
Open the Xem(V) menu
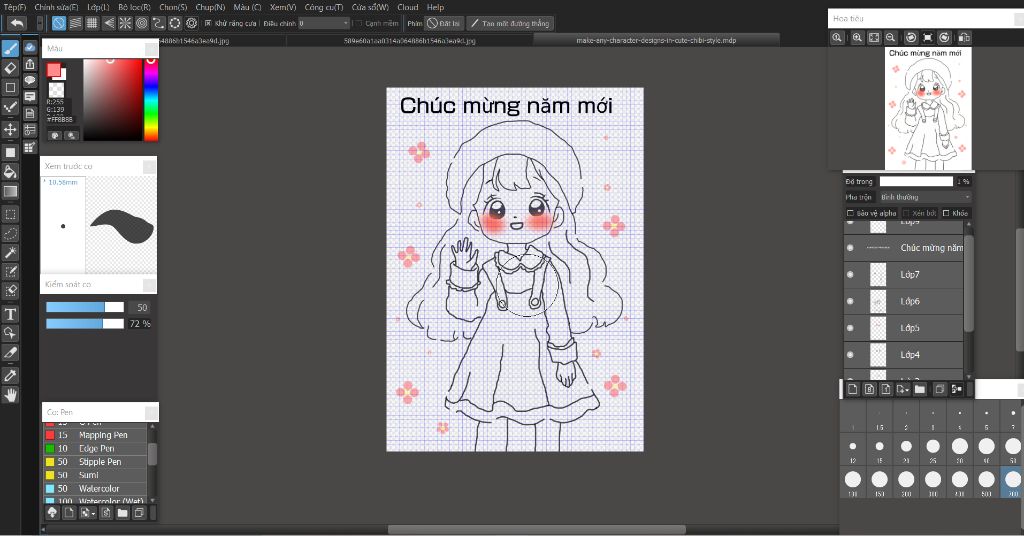pyautogui.click(x=283, y=7)
